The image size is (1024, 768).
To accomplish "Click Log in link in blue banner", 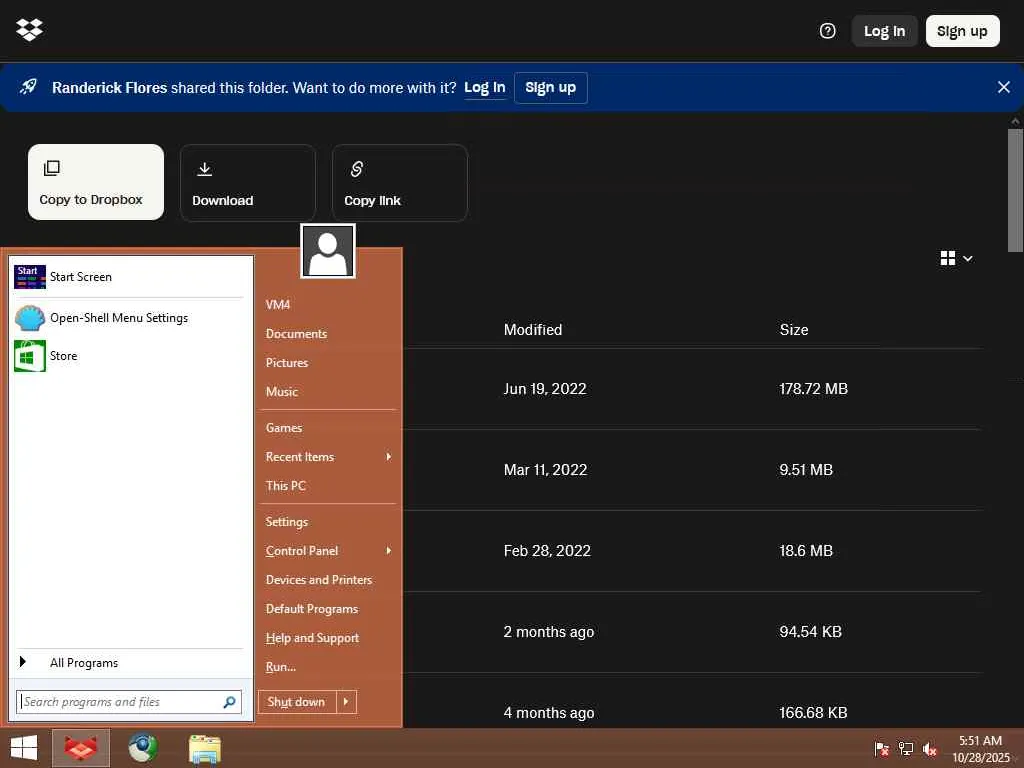I will 485,88.
